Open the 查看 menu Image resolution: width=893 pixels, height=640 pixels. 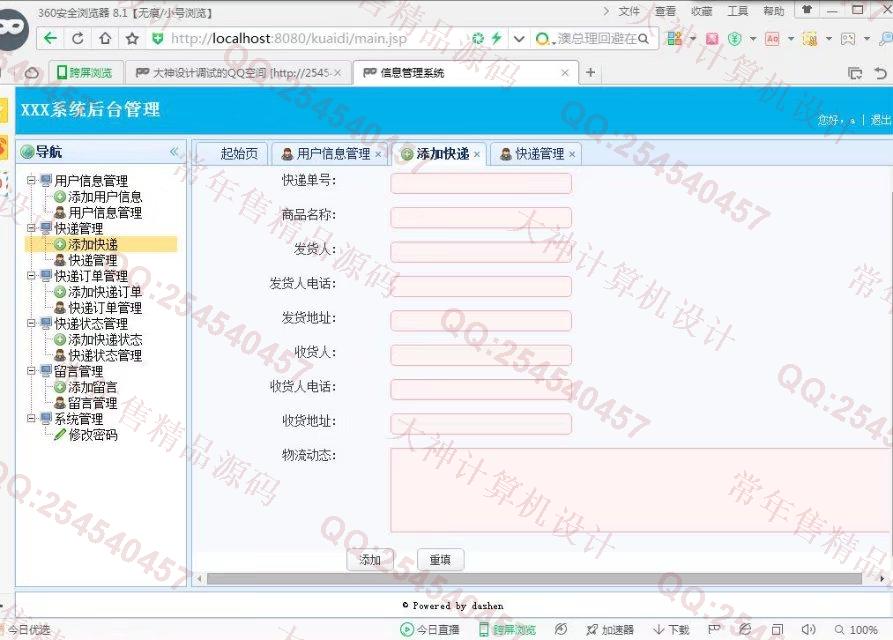(665, 11)
